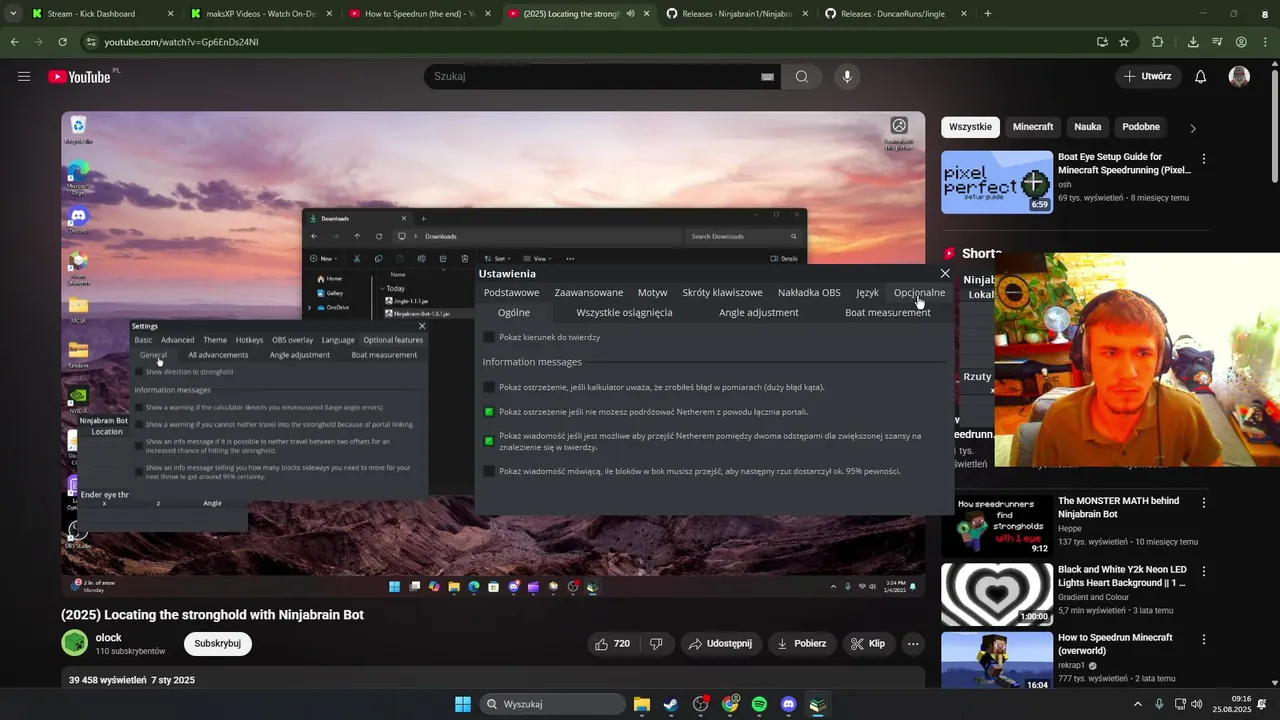Click the Utwórz create button
This screenshot has width=1280, height=720.
tap(1148, 77)
